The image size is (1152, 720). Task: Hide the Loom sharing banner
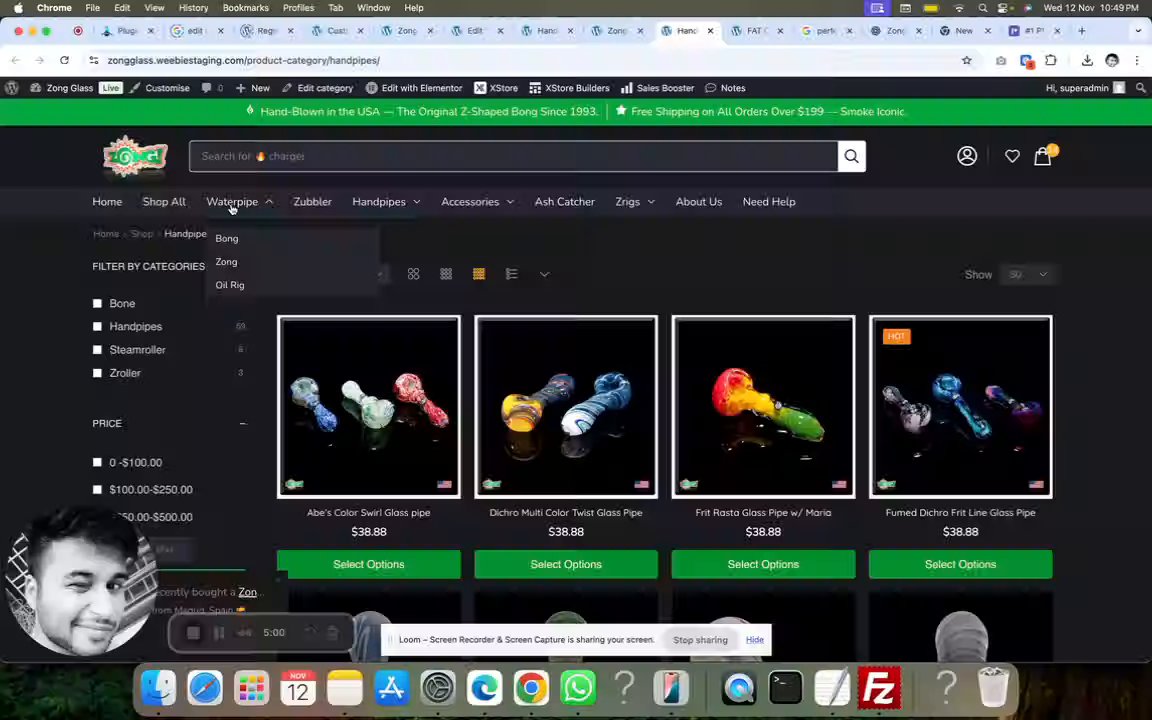(755, 640)
